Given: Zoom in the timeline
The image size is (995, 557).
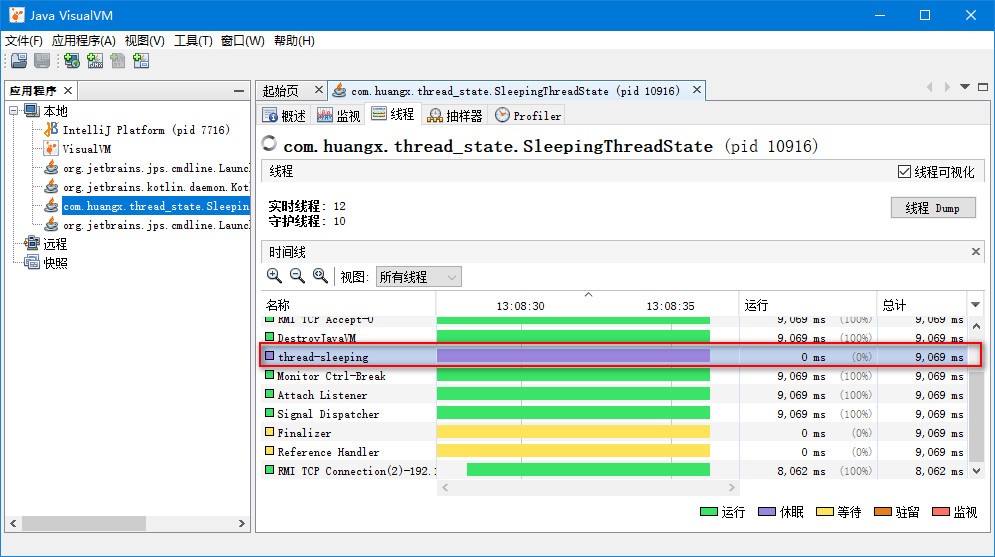Looking at the screenshot, I should (274, 276).
